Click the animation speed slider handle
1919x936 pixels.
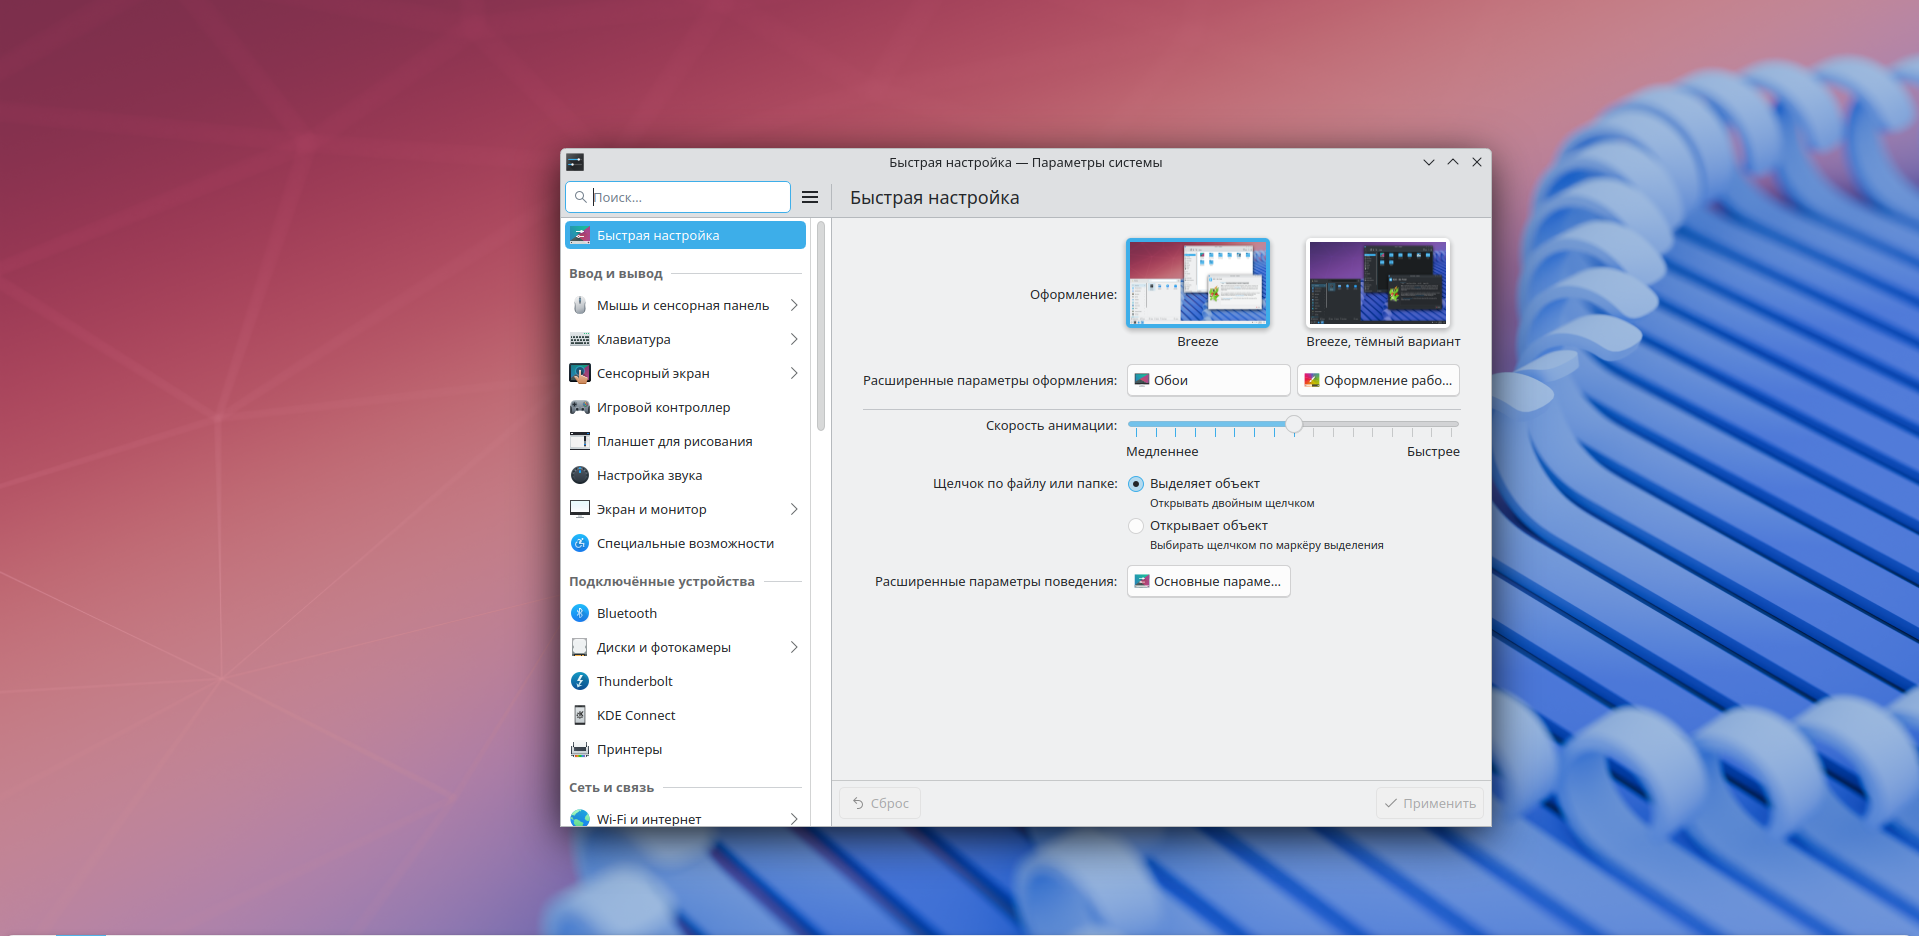(1294, 424)
